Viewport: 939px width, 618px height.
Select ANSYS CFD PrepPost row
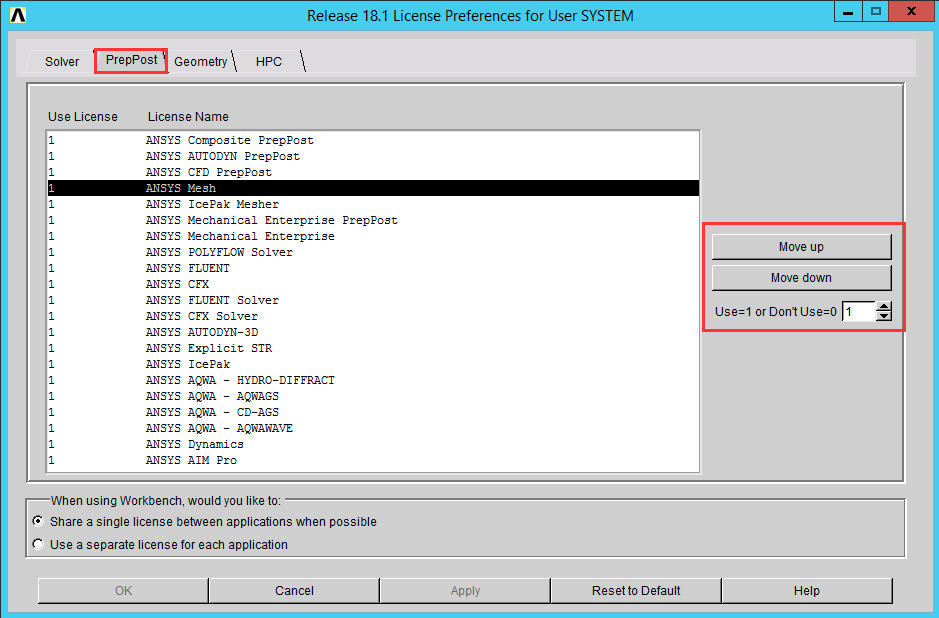pos(373,172)
